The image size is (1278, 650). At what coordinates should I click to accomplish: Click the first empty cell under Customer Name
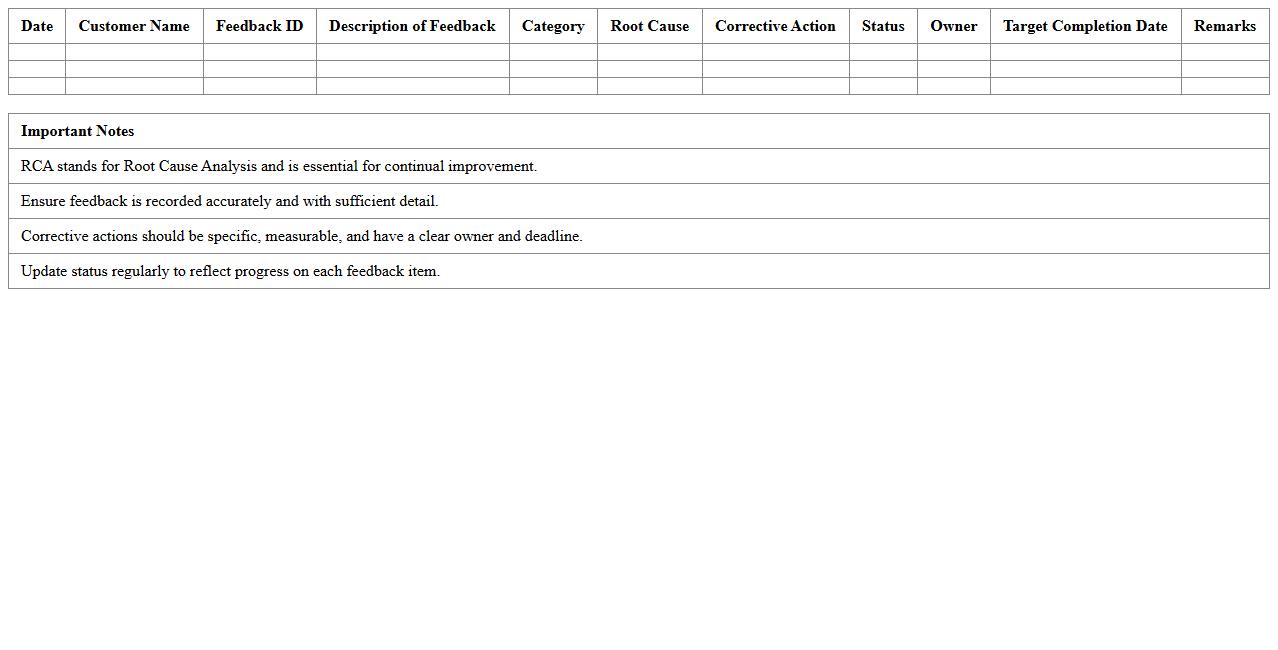click(134, 52)
